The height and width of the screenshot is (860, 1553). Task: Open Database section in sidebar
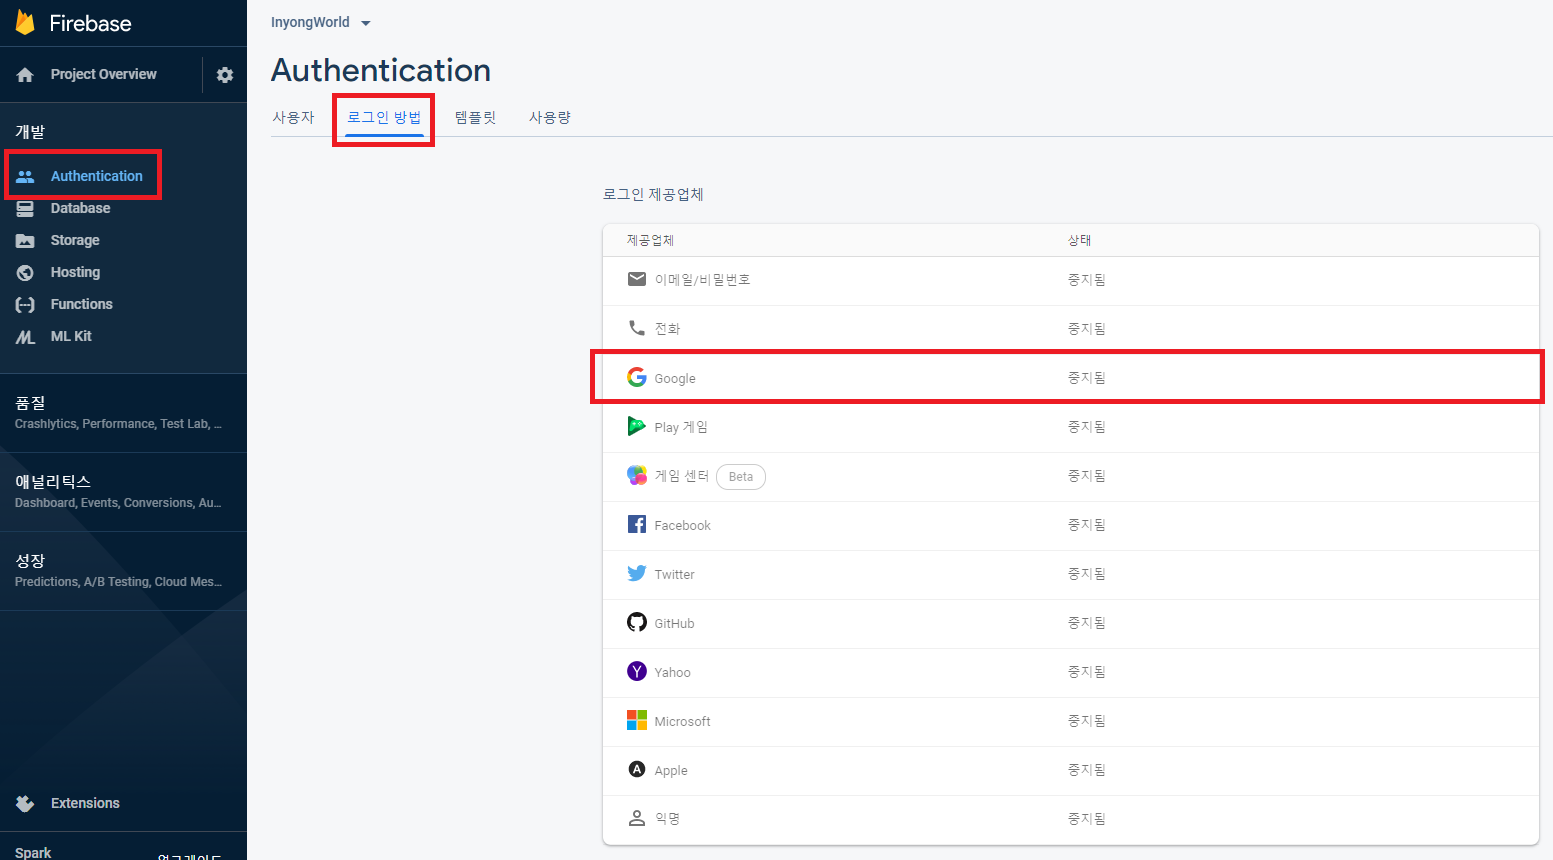(80, 208)
